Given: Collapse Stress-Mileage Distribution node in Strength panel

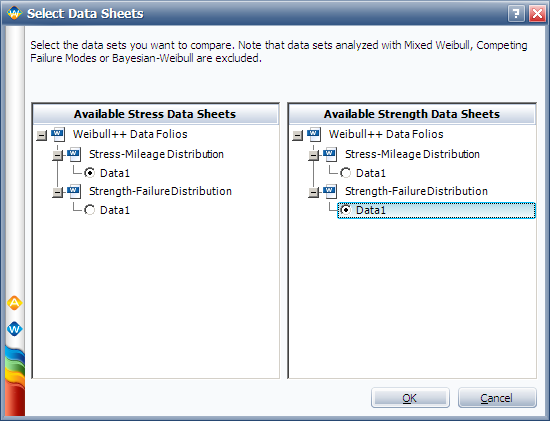Looking at the screenshot, I should tap(314, 155).
